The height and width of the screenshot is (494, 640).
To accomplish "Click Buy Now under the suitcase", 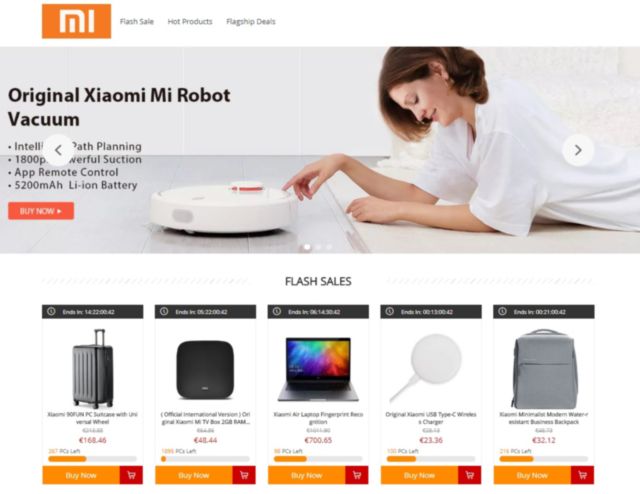I will point(81,475).
